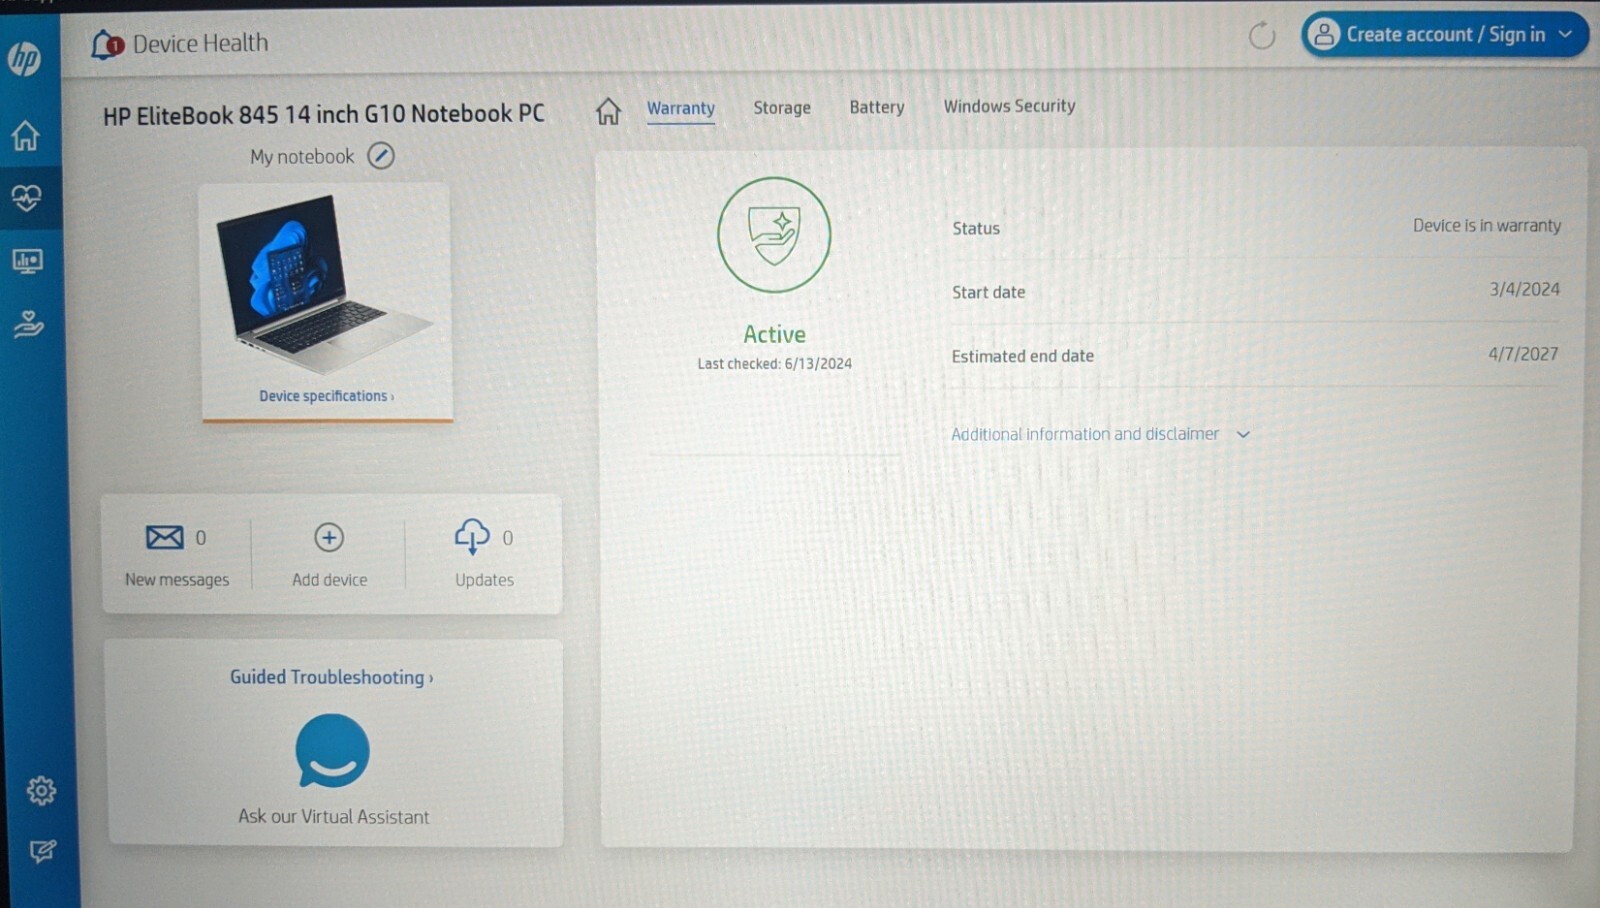Click the warranty shield Active icon
The image size is (1600, 908).
(774, 235)
